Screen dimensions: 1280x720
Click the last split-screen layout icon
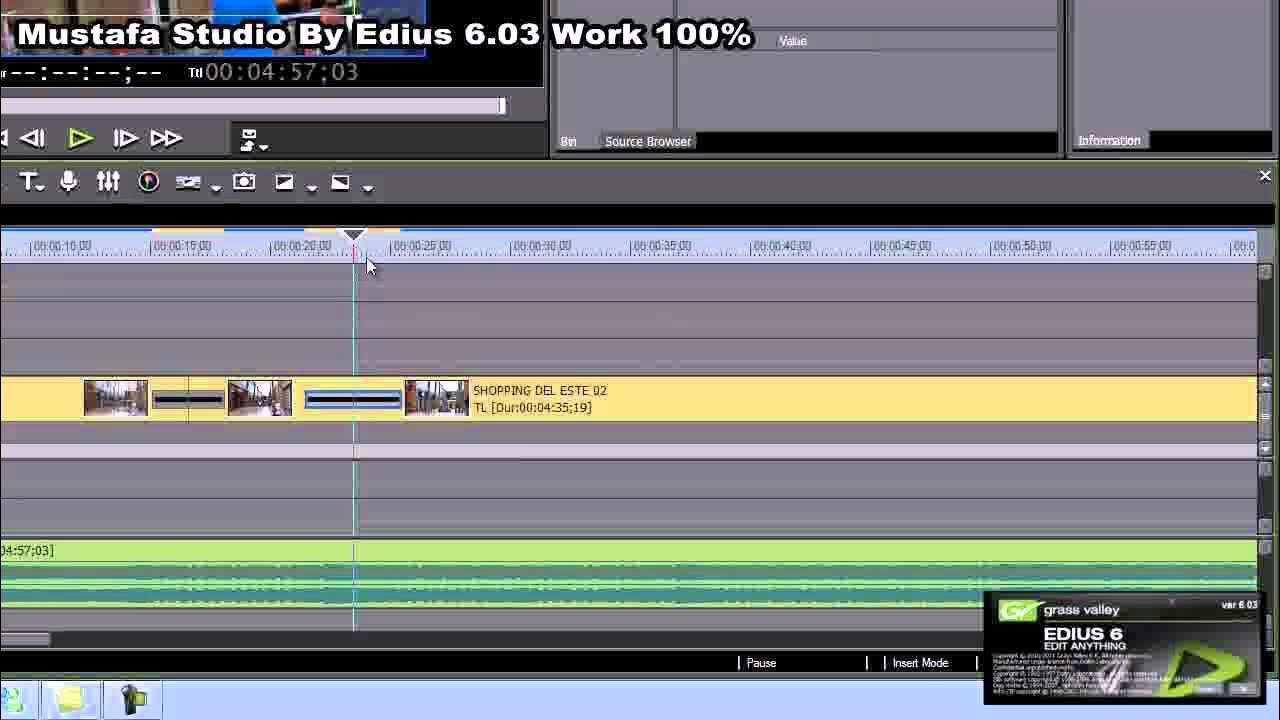point(340,182)
